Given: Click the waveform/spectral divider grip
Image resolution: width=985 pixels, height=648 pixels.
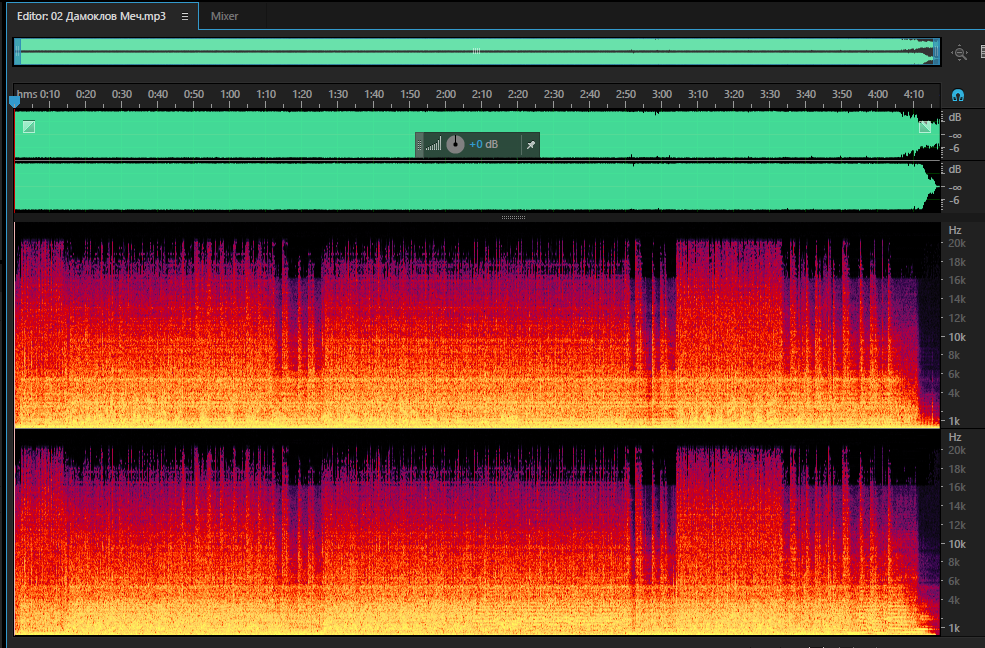Looking at the screenshot, I should pos(513,217).
